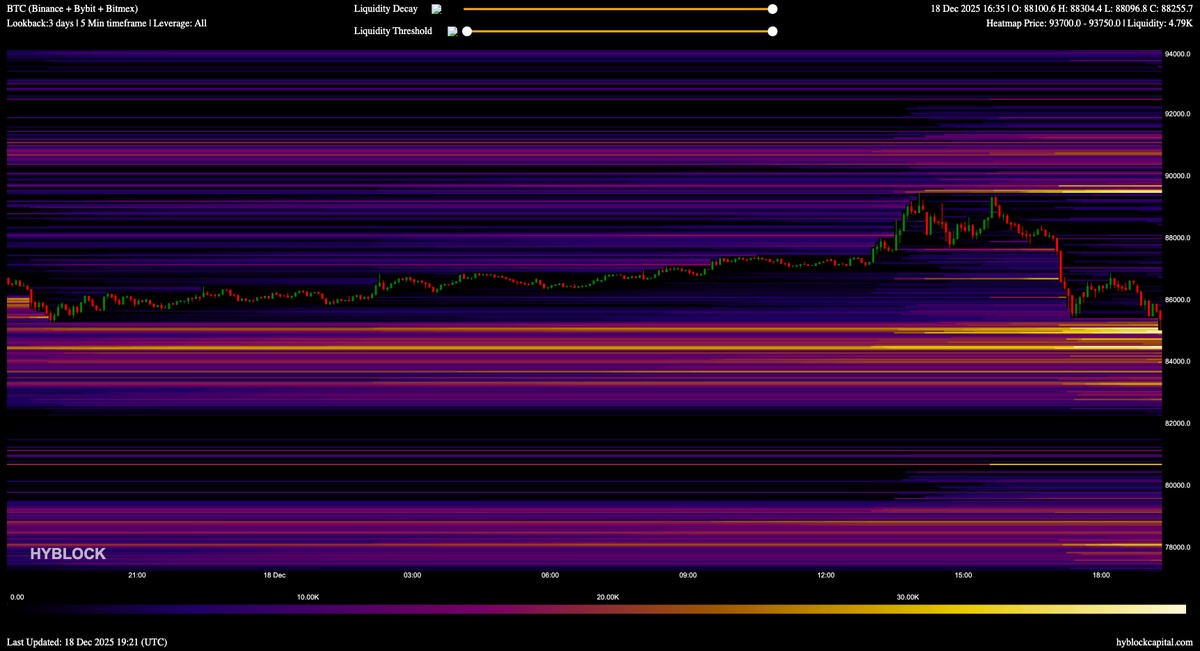Click the 94000.0 price axis label
The image size is (1200, 651).
pos(1177,54)
